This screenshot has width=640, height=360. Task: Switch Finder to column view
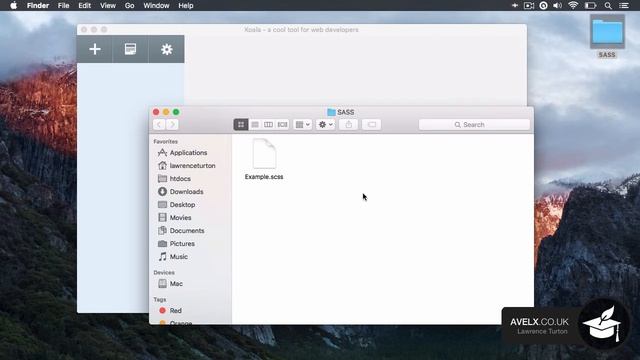click(268, 124)
